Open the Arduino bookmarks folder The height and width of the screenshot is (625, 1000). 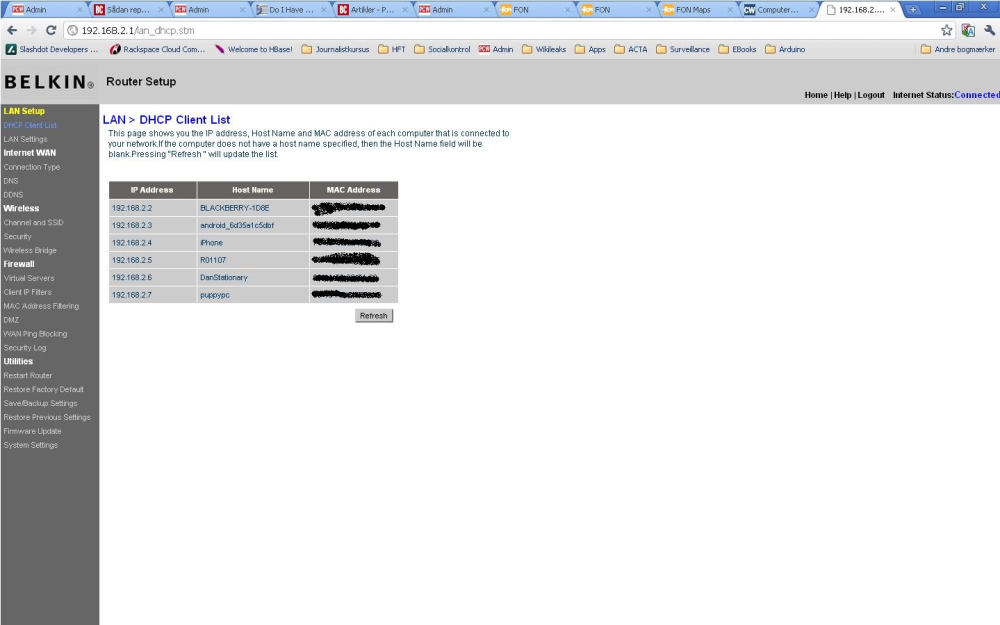click(785, 49)
